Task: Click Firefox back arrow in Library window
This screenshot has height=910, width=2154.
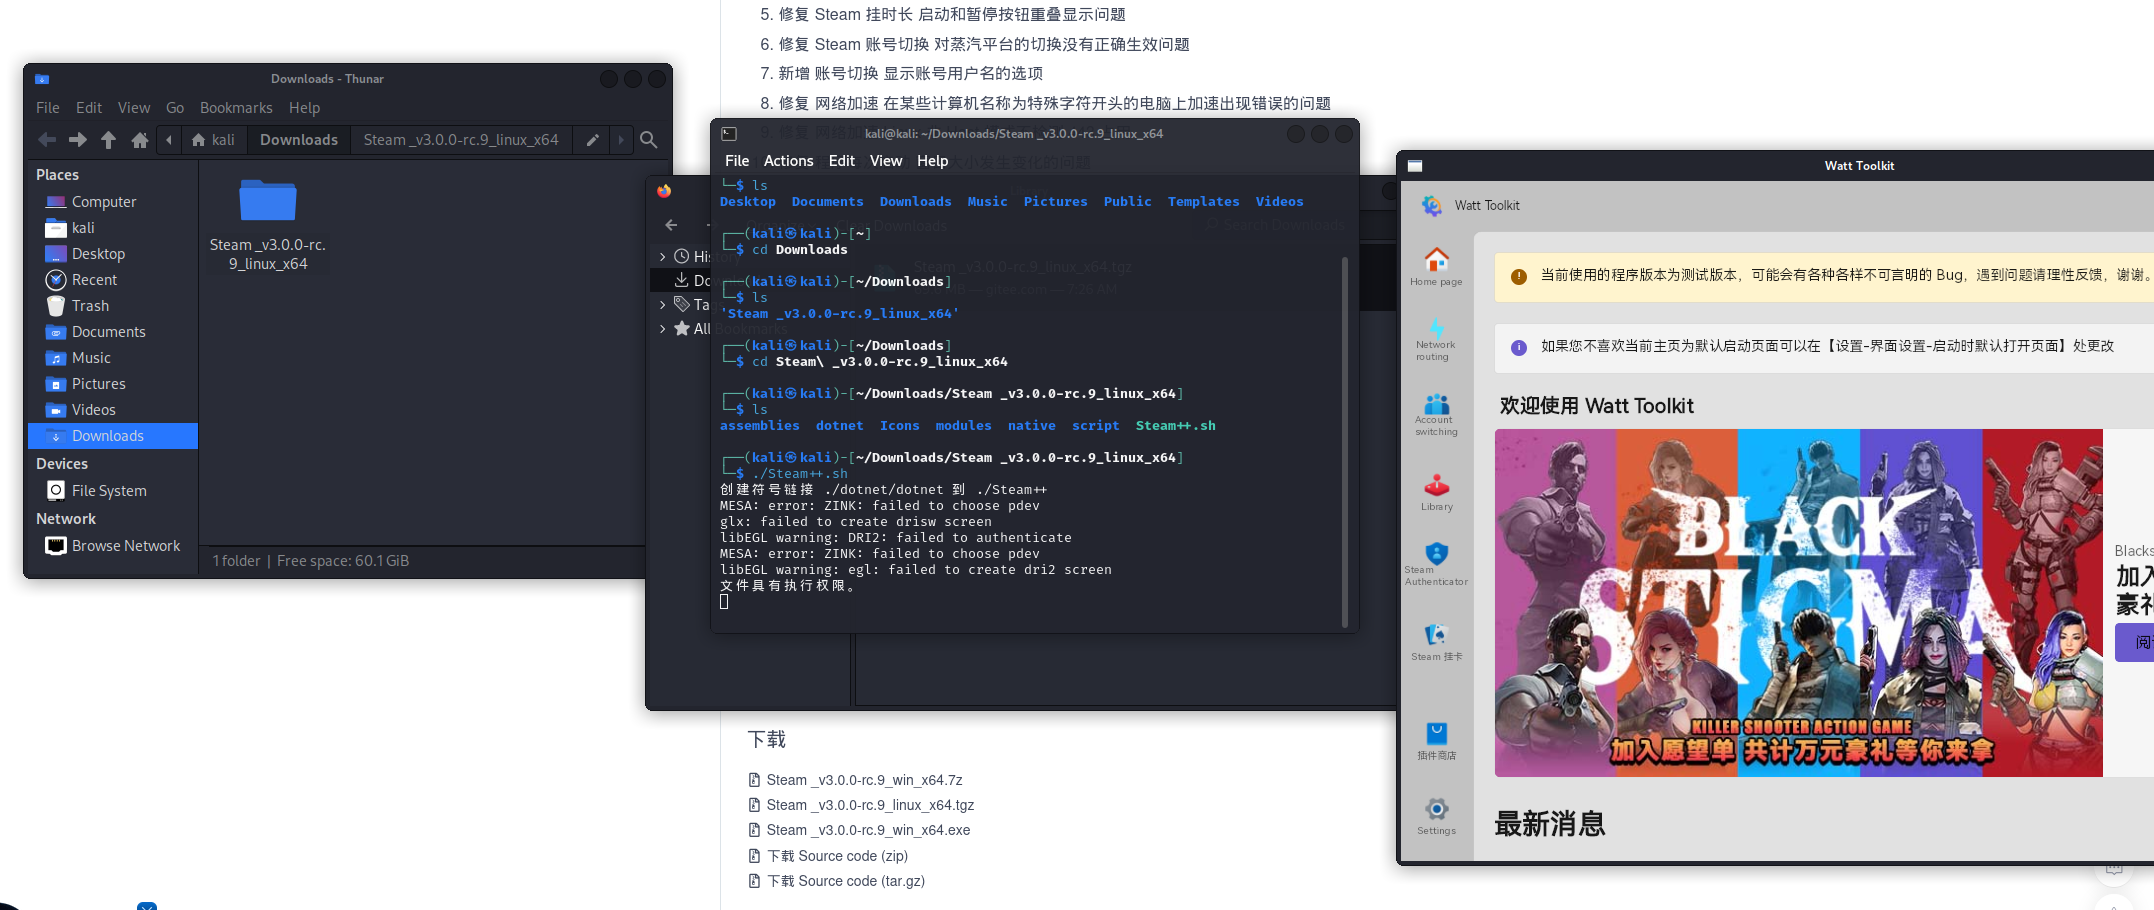Action: point(671,225)
